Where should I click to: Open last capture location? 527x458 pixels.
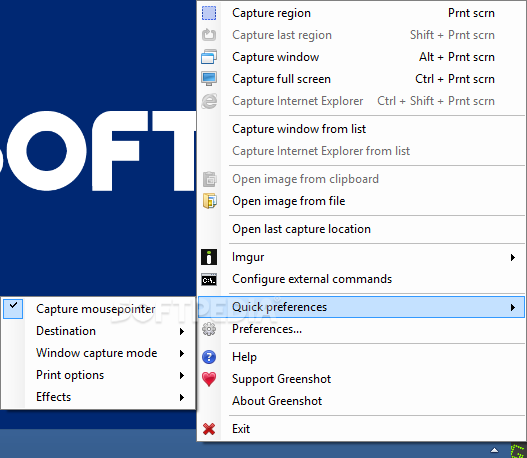click(361, 229)
